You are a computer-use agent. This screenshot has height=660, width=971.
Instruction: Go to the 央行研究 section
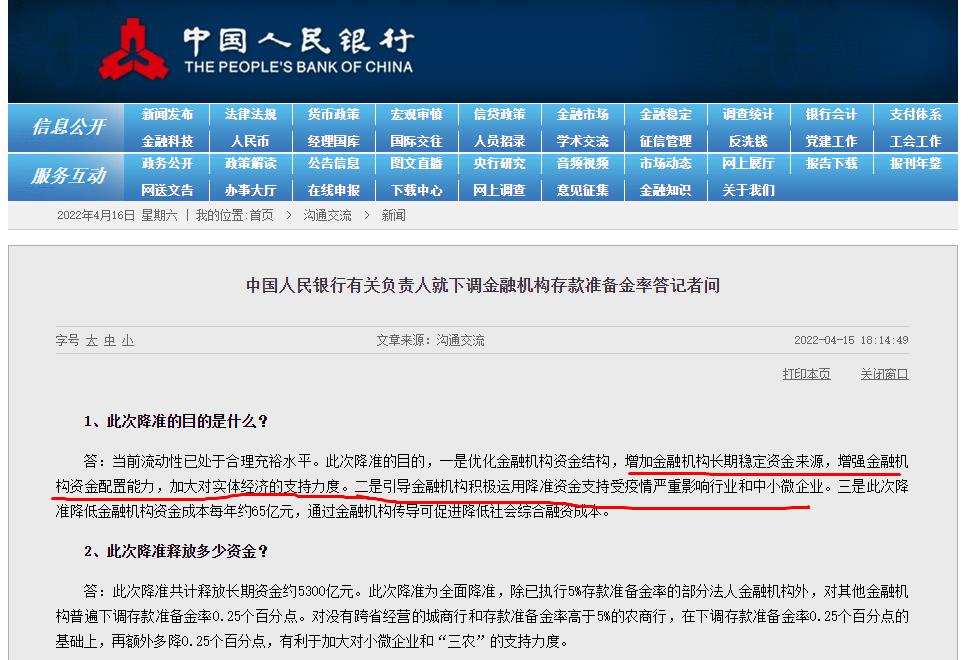tap(499, 163)
